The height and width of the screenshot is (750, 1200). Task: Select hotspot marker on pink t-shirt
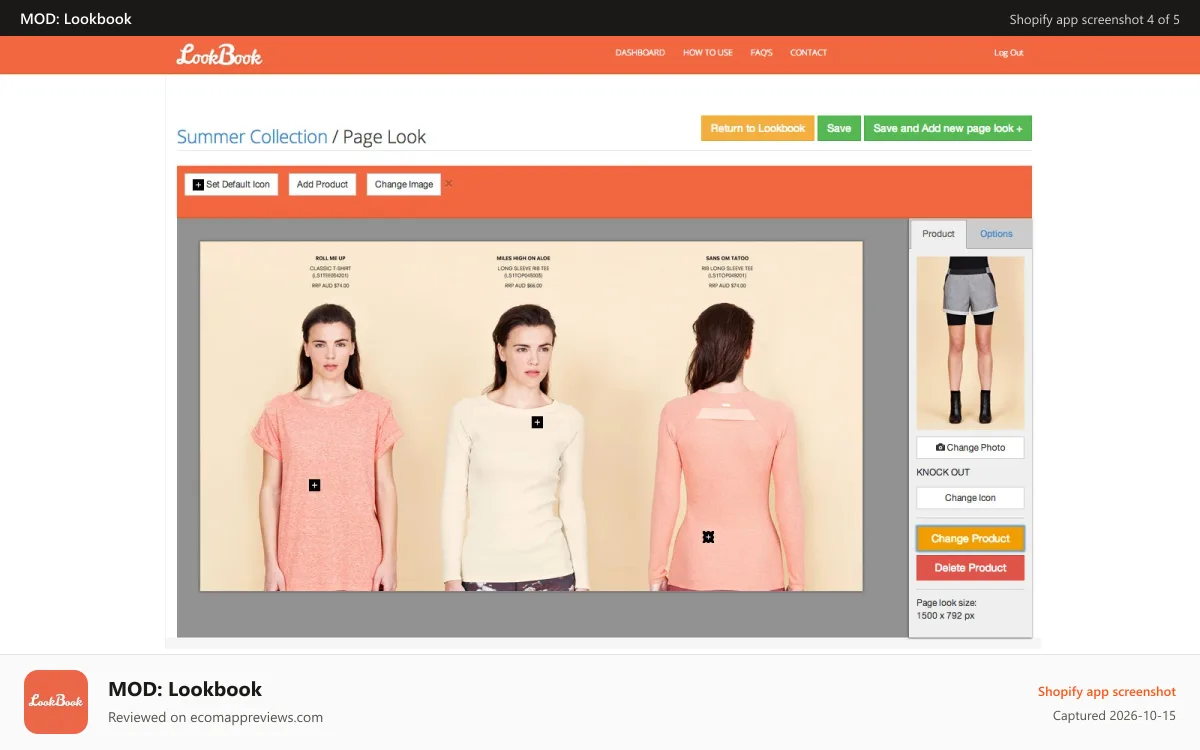[314, 485]
